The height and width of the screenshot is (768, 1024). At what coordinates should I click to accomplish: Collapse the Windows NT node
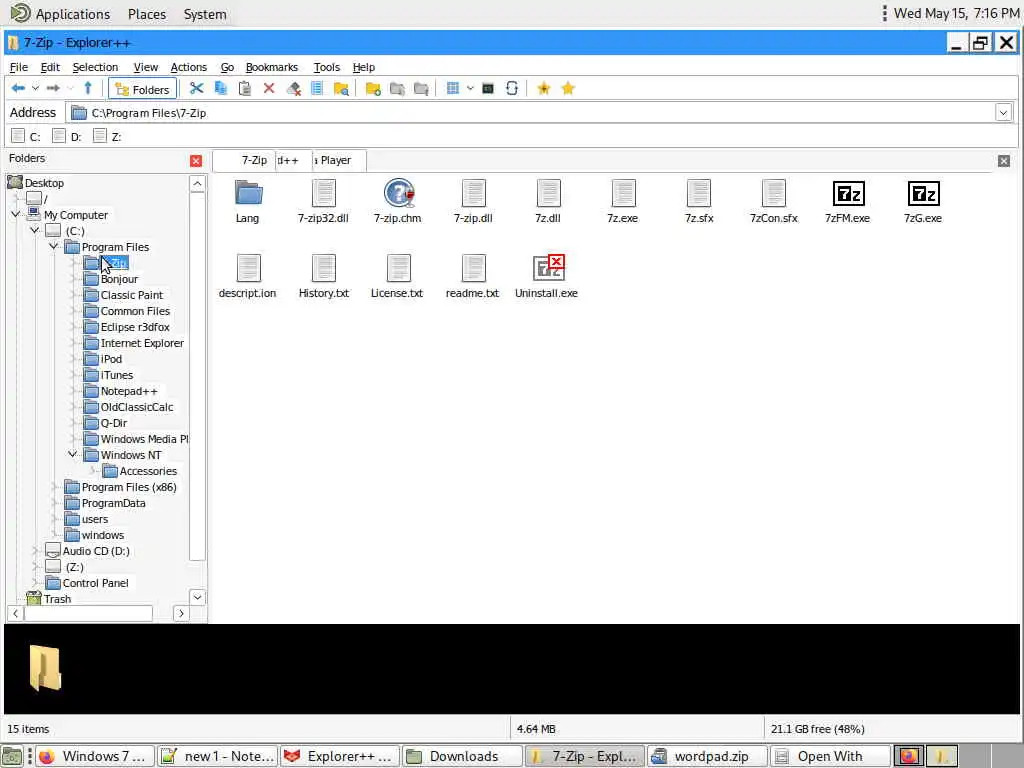(x=72, y=455)
